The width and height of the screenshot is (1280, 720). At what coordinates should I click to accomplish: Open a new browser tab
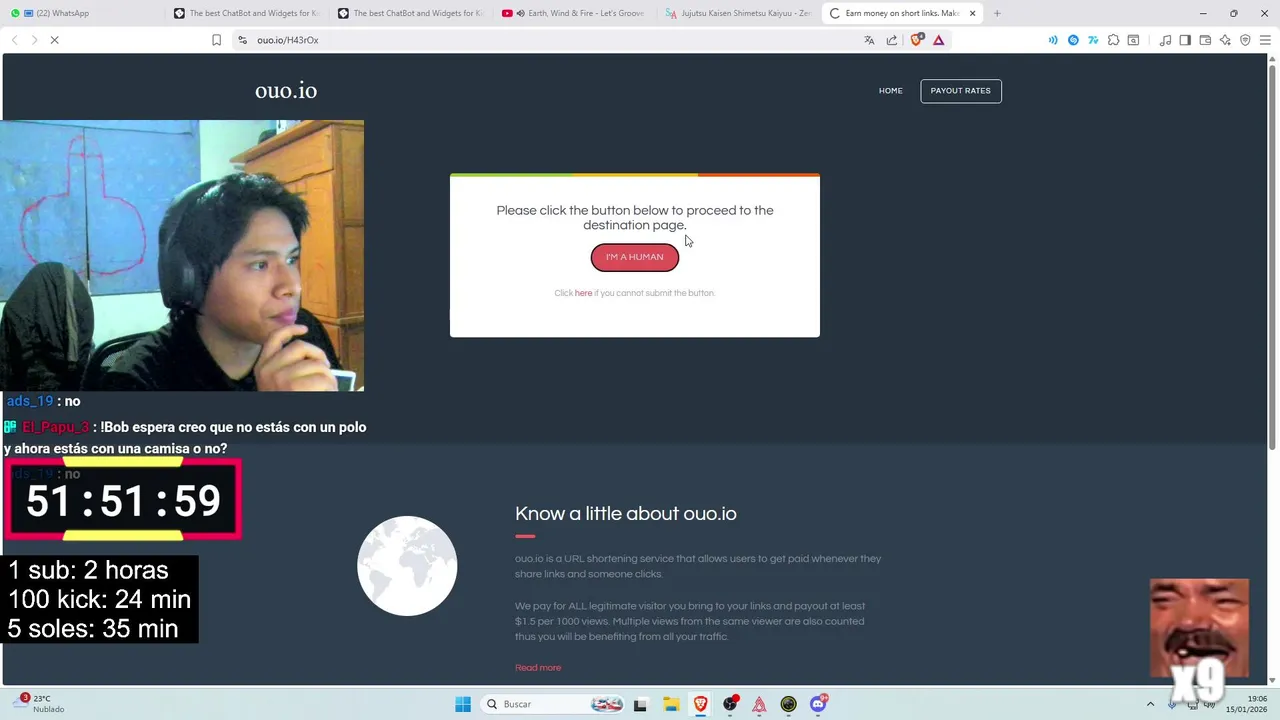tap(997, 13)
